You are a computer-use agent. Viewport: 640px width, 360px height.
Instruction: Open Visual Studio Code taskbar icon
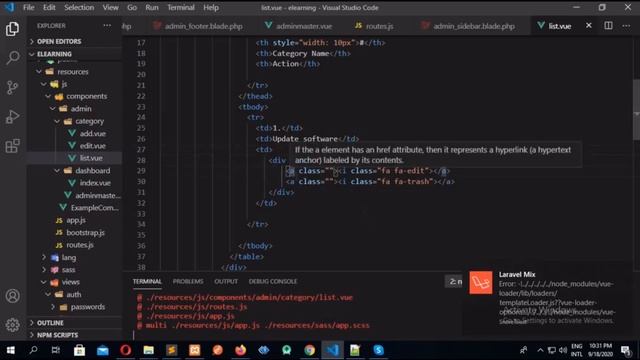(332, 350)
